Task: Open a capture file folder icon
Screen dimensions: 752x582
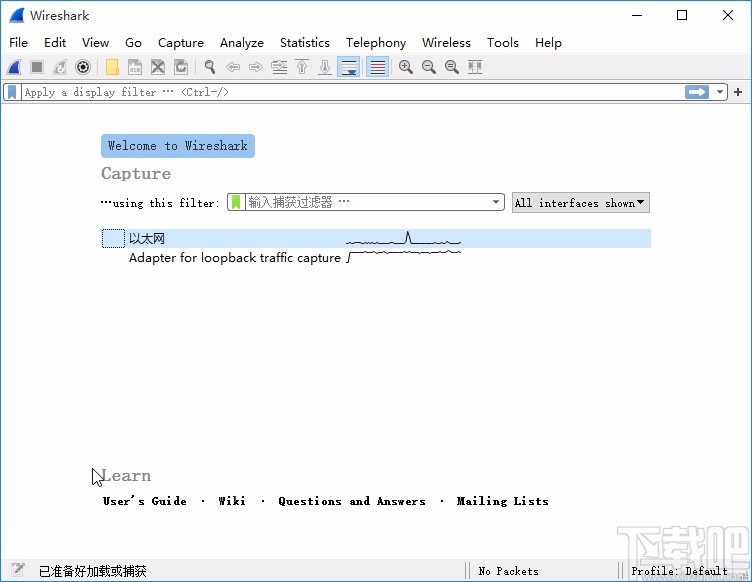Action: (x=112, y=67)
